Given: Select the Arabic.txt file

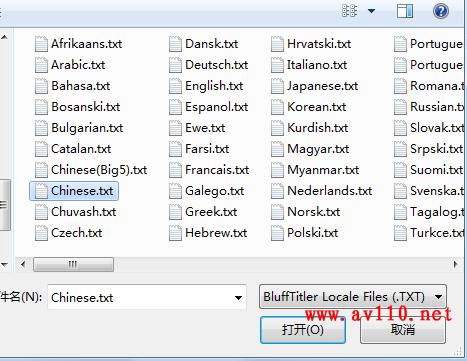Looking at the screenshot, I should point(70,65).
